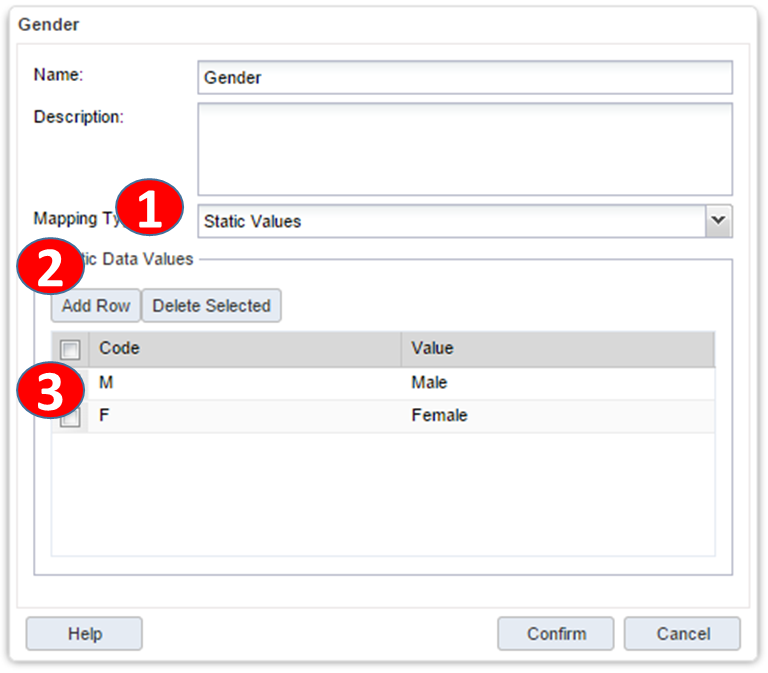
Task: Confirm the Gender mapping
Action: click(x=556, y=633)
